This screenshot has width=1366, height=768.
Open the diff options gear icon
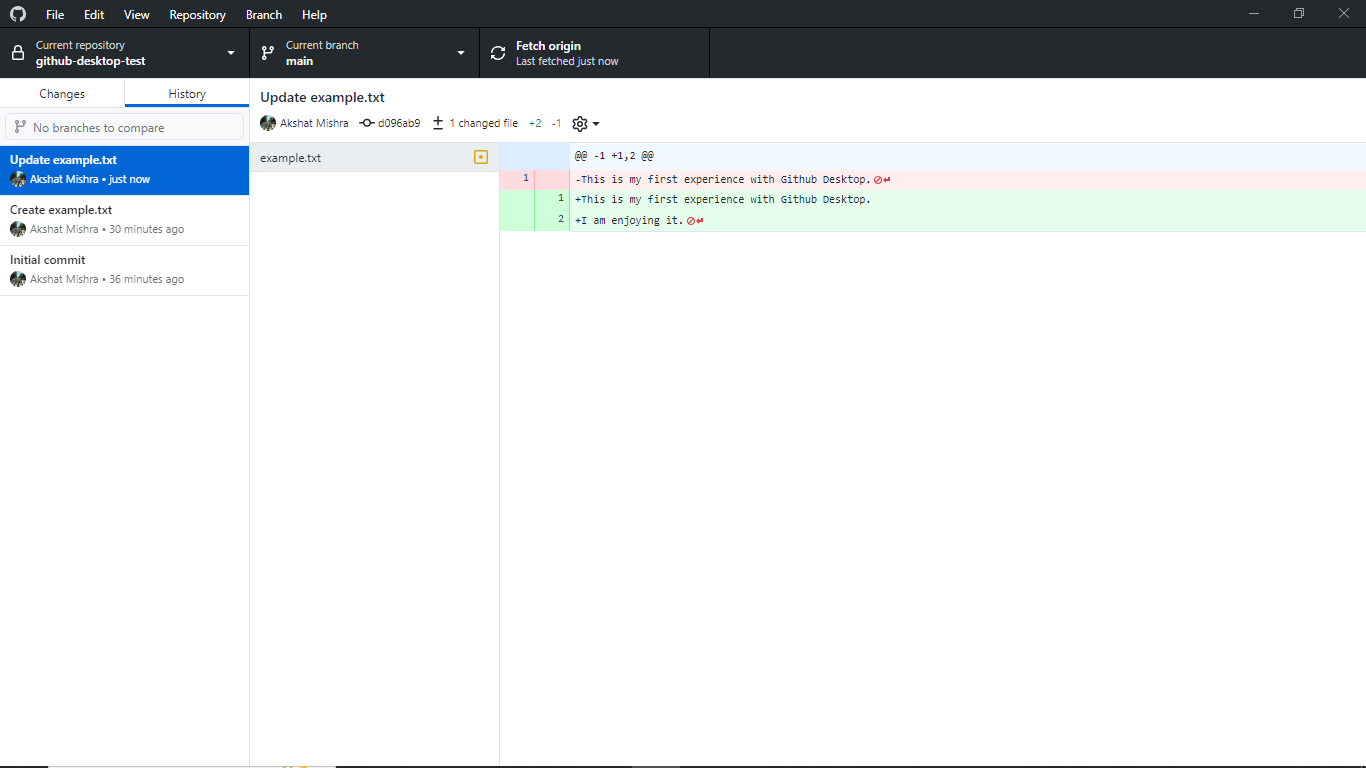click(x=578, y=123)
